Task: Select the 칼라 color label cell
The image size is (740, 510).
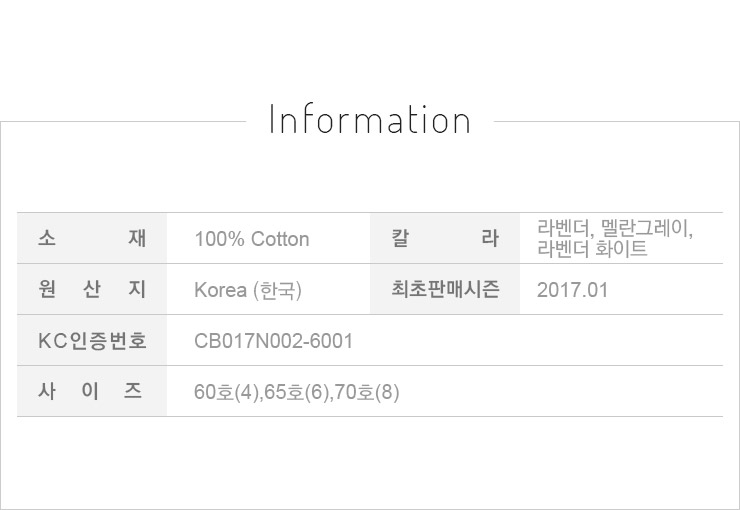Action: coord(445,239)
